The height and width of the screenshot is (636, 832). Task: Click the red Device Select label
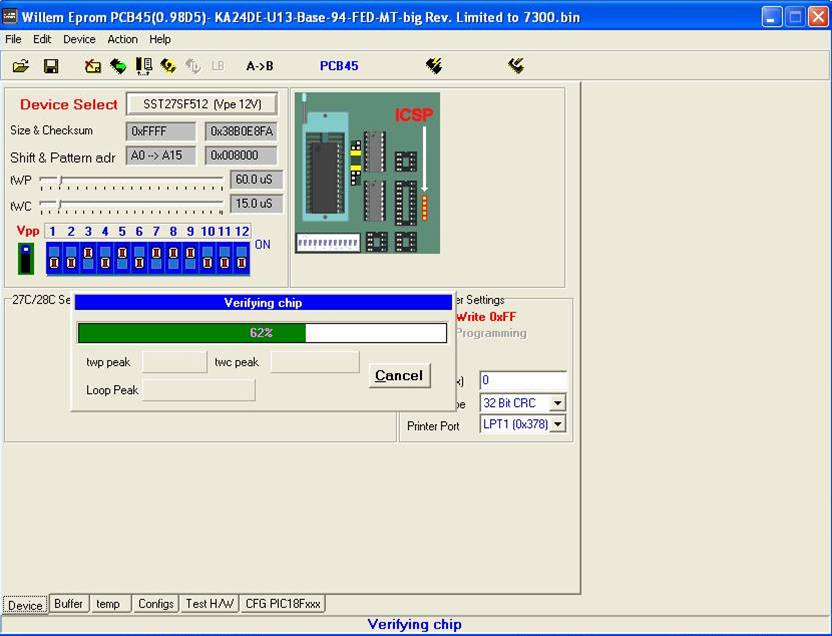point(68,104)
